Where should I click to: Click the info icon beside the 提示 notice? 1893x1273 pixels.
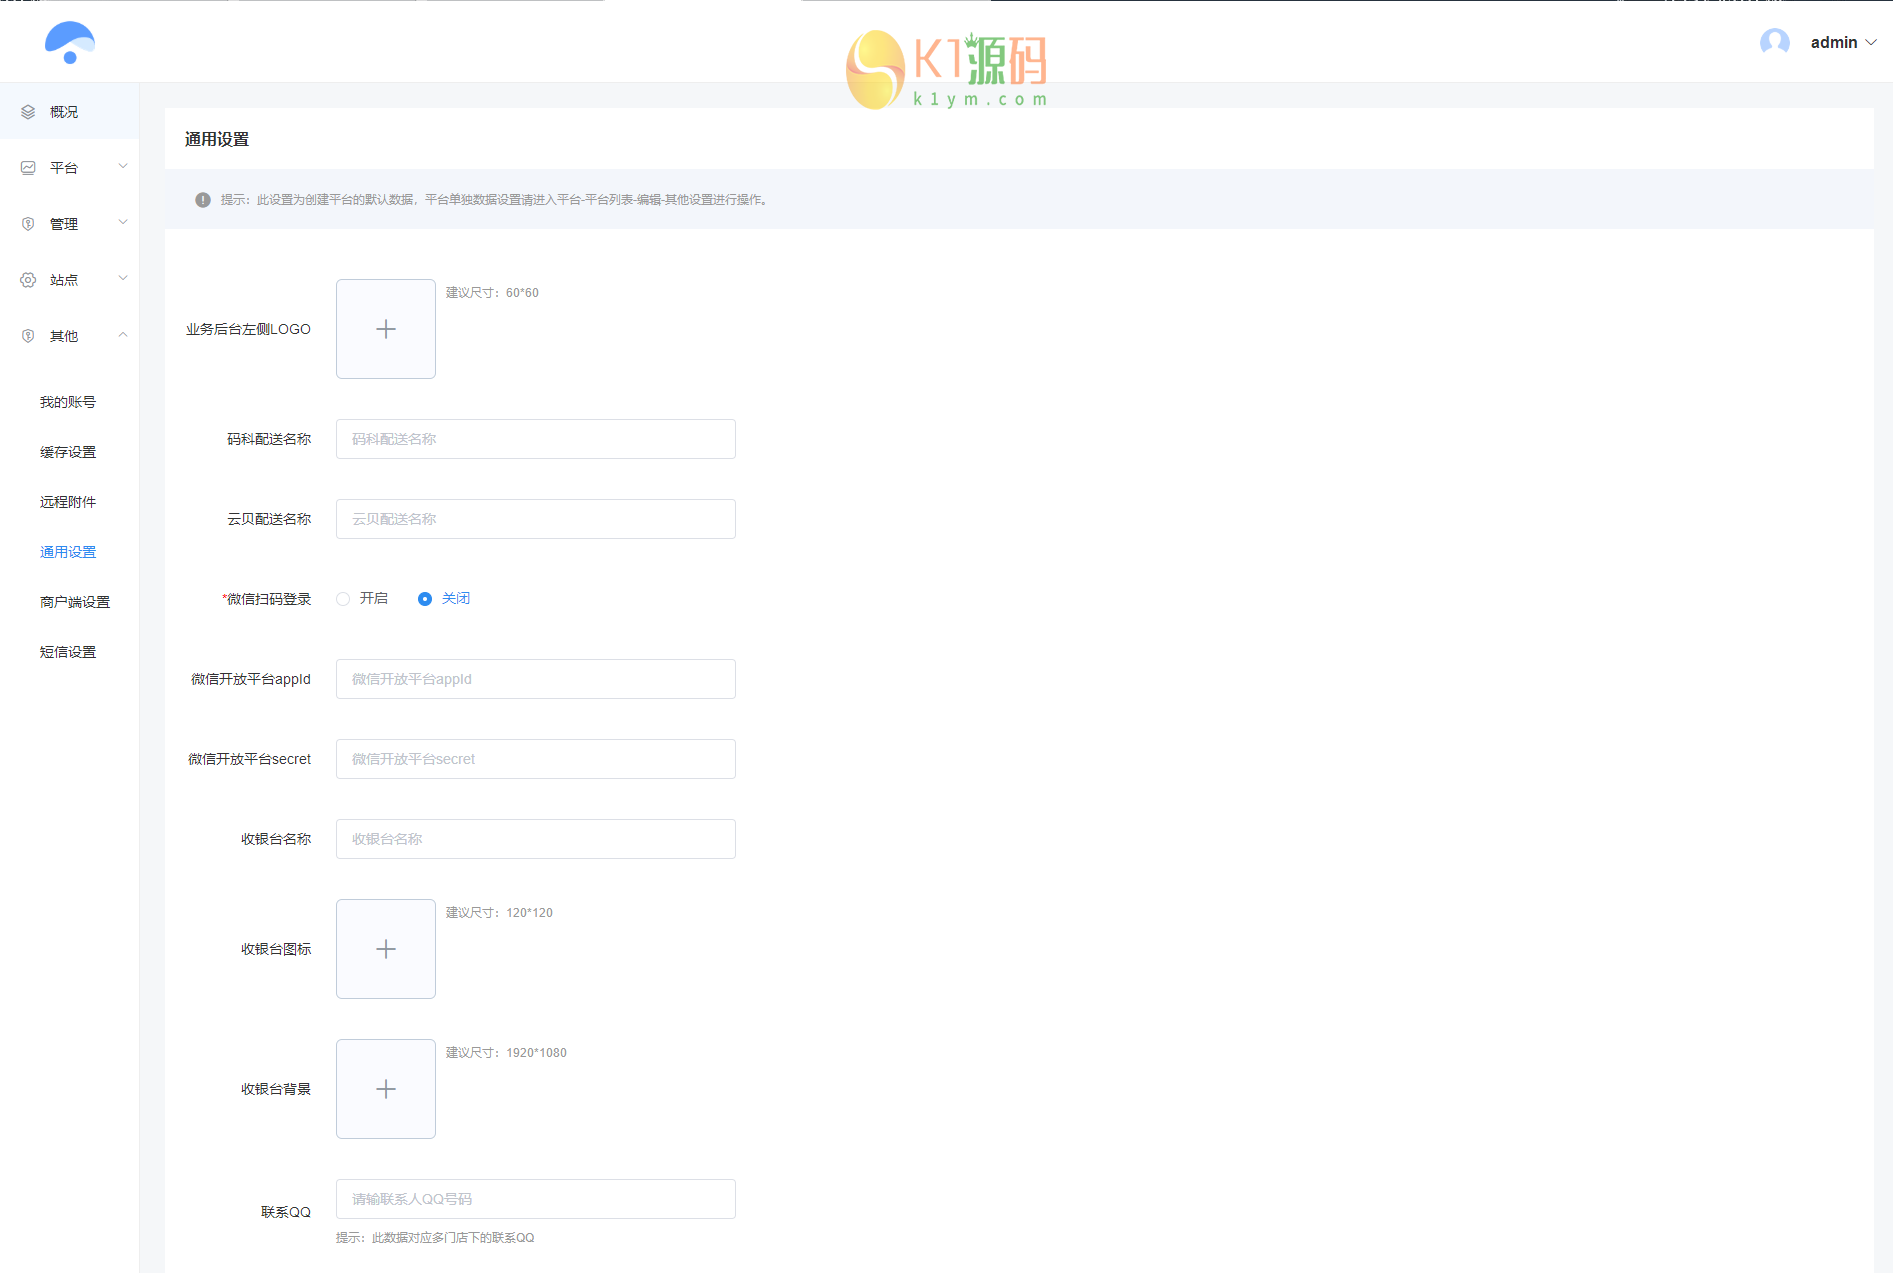pos(203,200)
